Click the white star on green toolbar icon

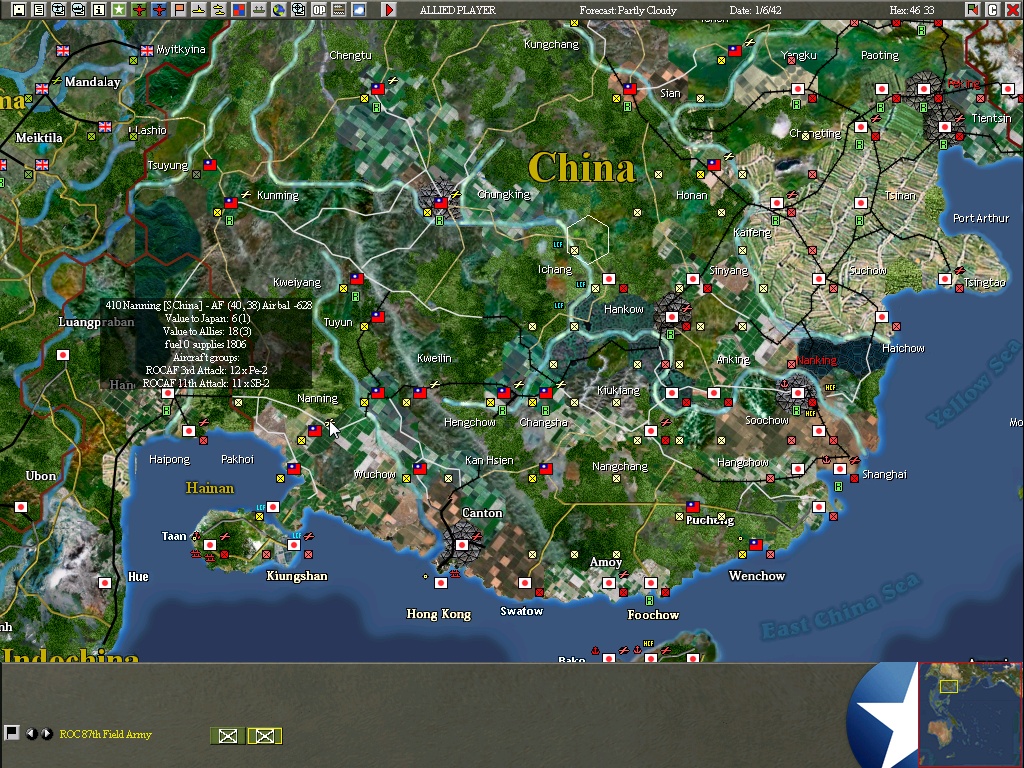[x=119, y=9]
